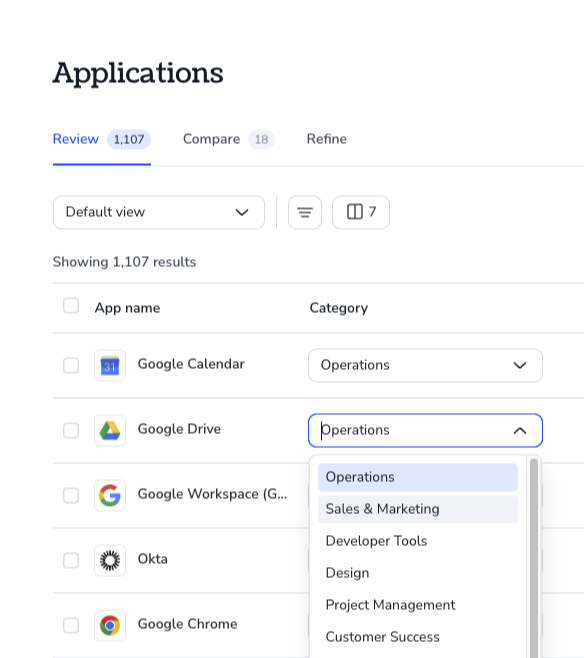The width and height of the screenshot is (584, 658).
Task: Click the 1,107 count badge on Review
Action: pos(129,139)
